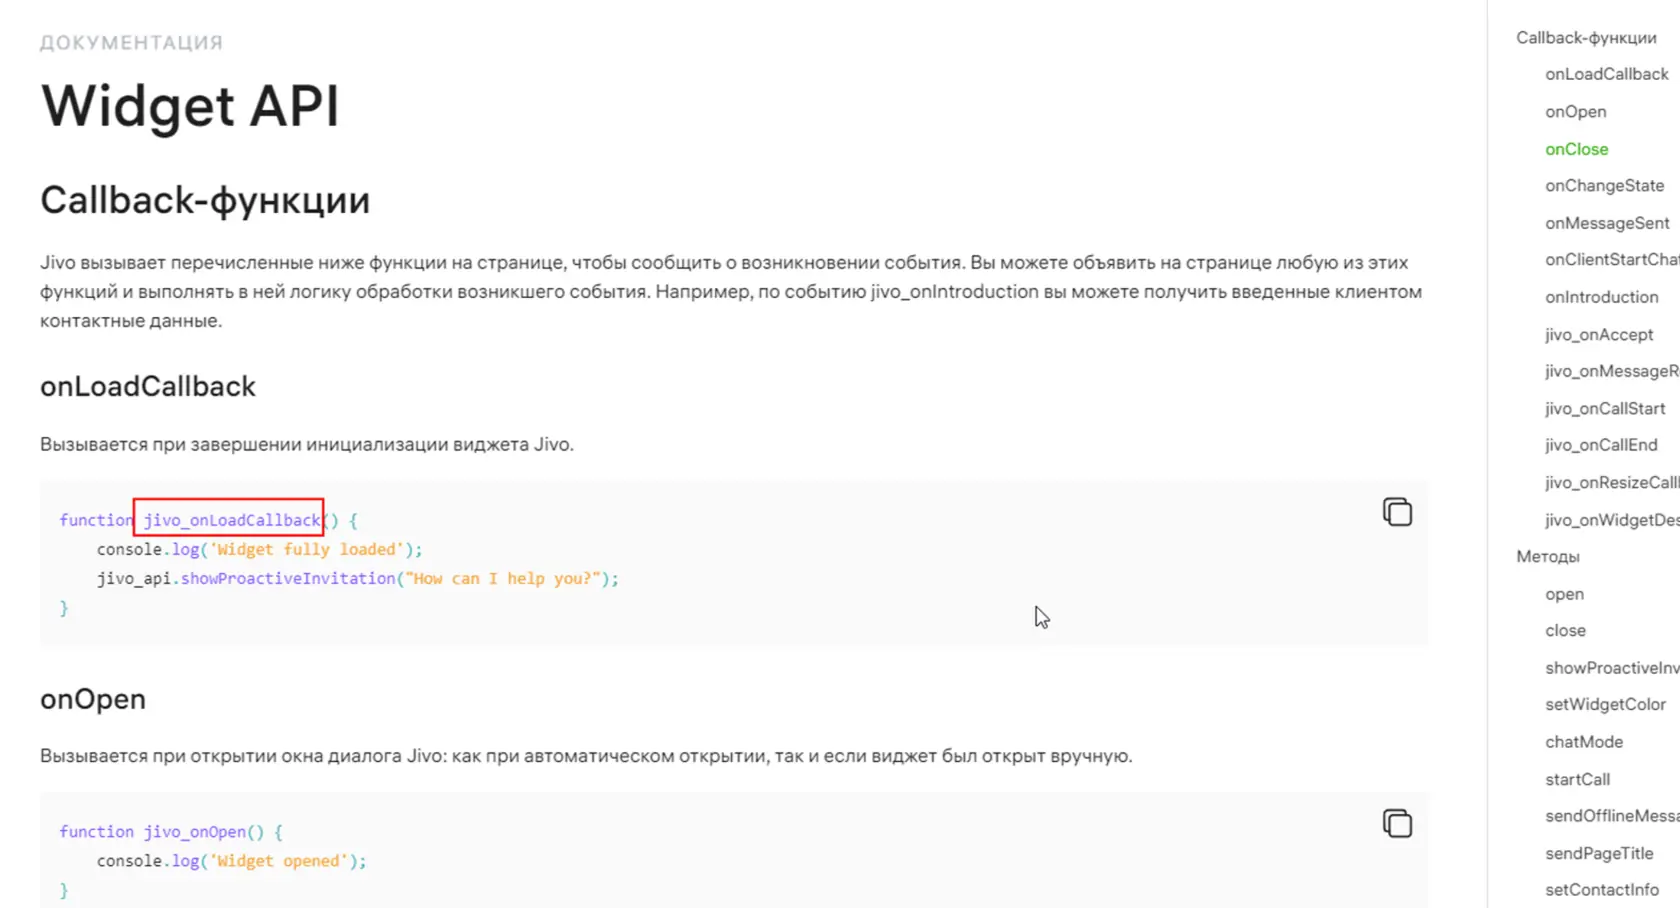Go to the jivo_onCallStart section
This screenshot has height=908, width=1680.
pos(1605,409)
